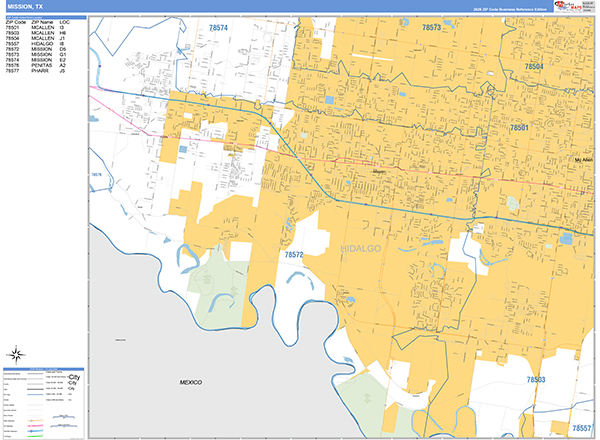Select the 78501 ZIP label on map
Image resolution: width=600 pixels, height=440 pixels.
point(520,129)
